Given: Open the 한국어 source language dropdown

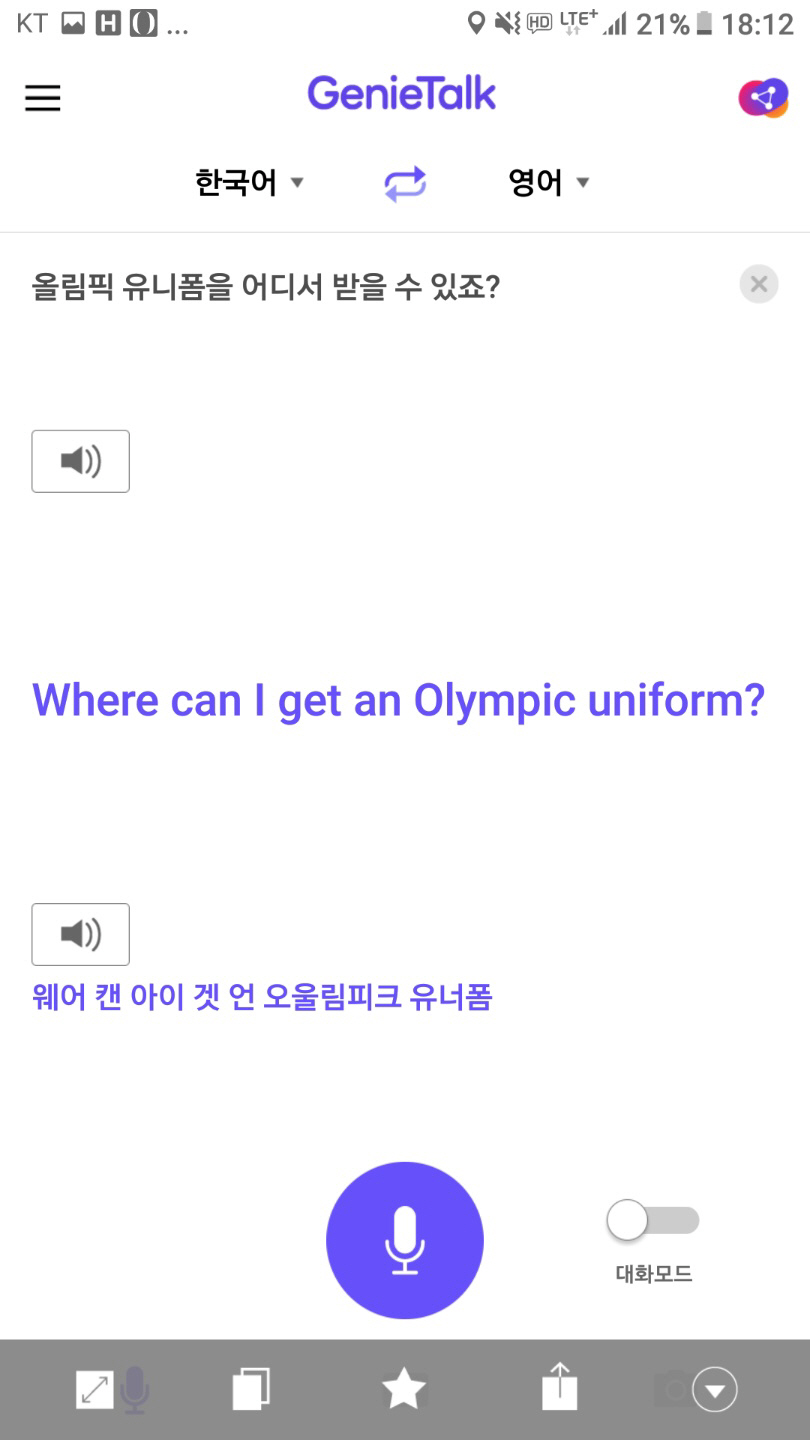Looking at the screenshot, I should tap(249, 183).
